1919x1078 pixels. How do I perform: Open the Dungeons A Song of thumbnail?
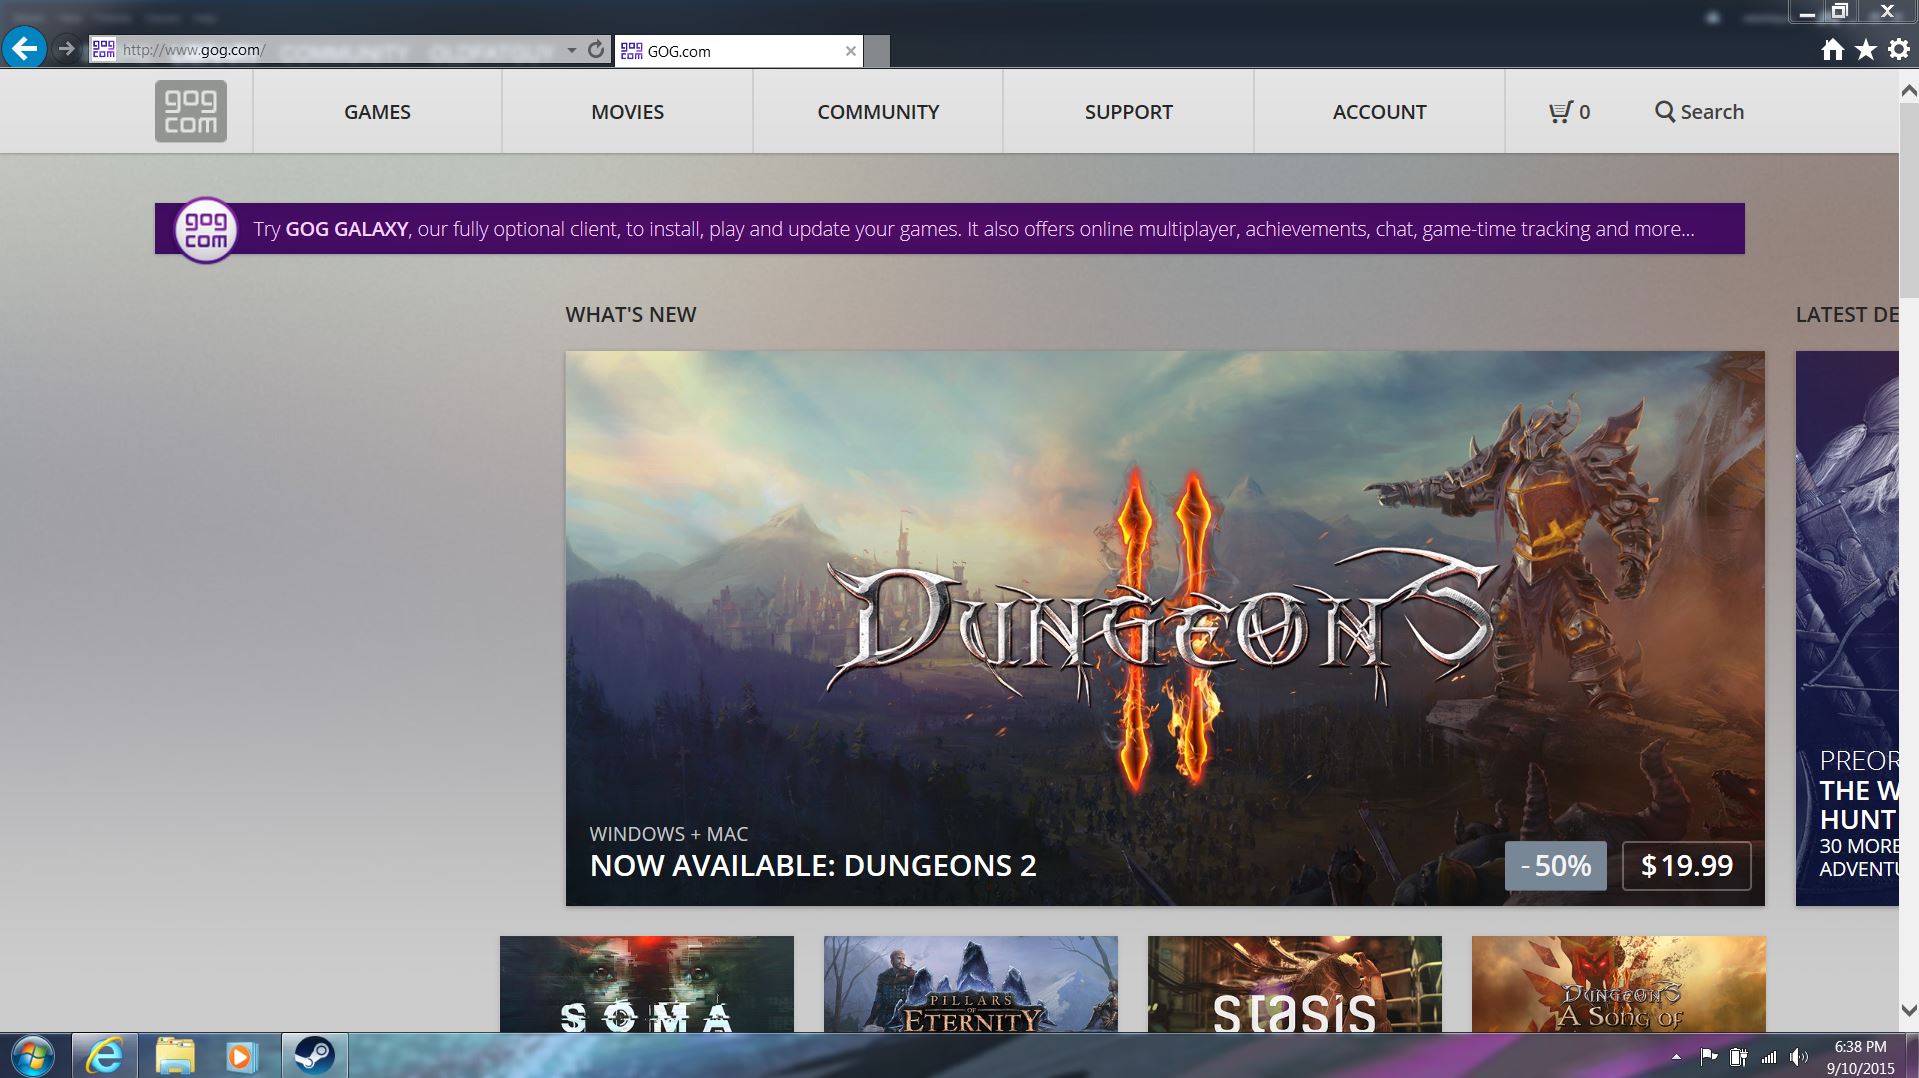pyautogui.click(x=1618, y=984)
